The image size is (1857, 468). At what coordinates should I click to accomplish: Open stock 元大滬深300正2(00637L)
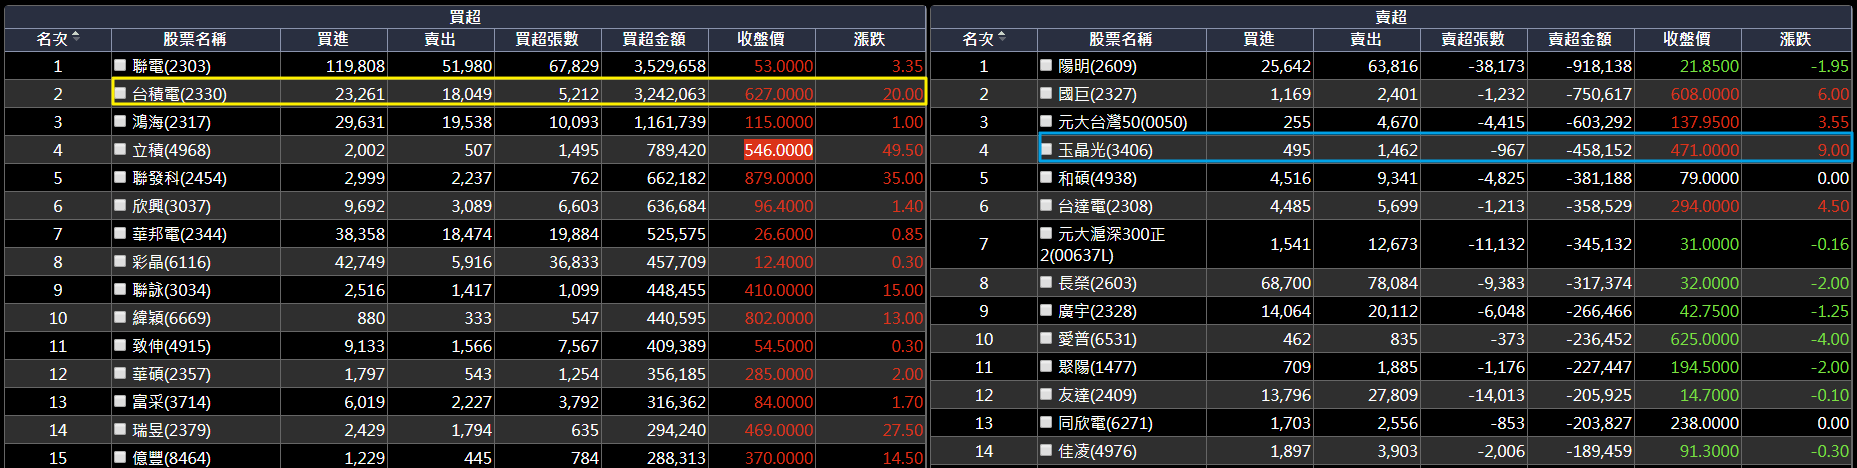[x=1103, y=244]
